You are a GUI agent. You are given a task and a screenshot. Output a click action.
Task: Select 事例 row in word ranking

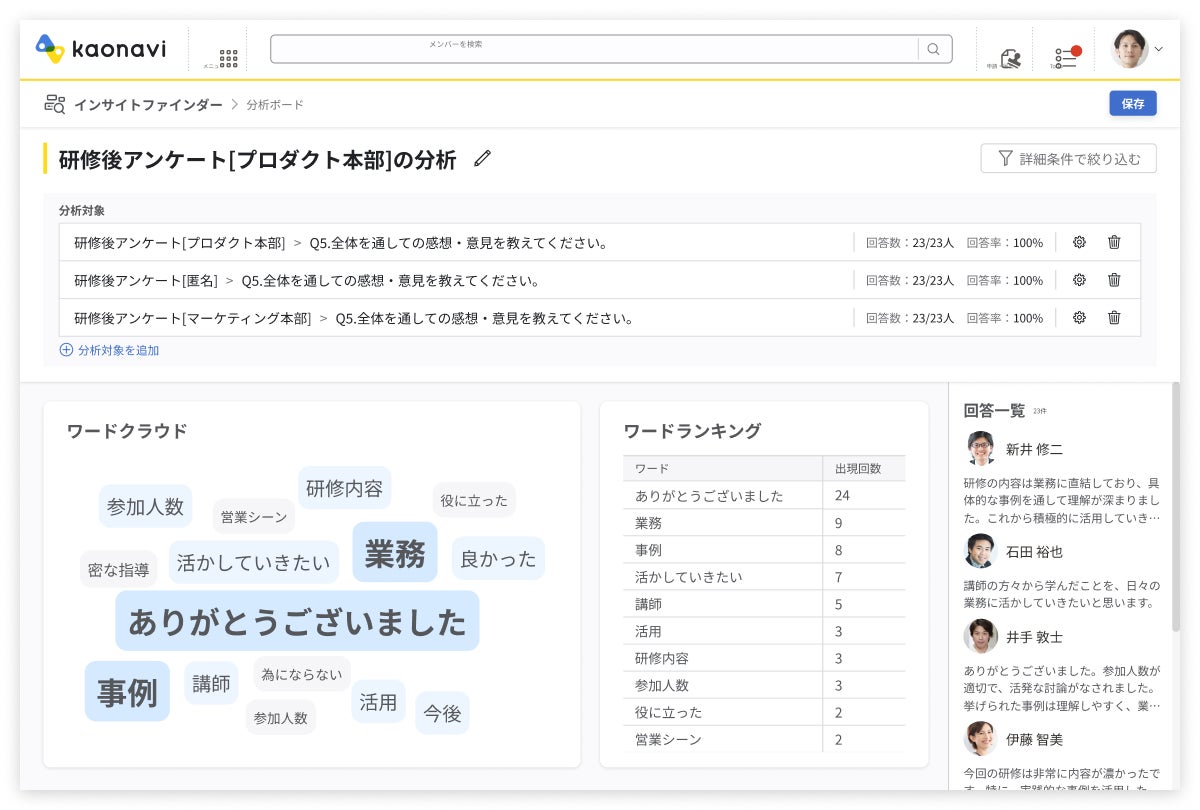pyautogui.click(x=764, y=549)
